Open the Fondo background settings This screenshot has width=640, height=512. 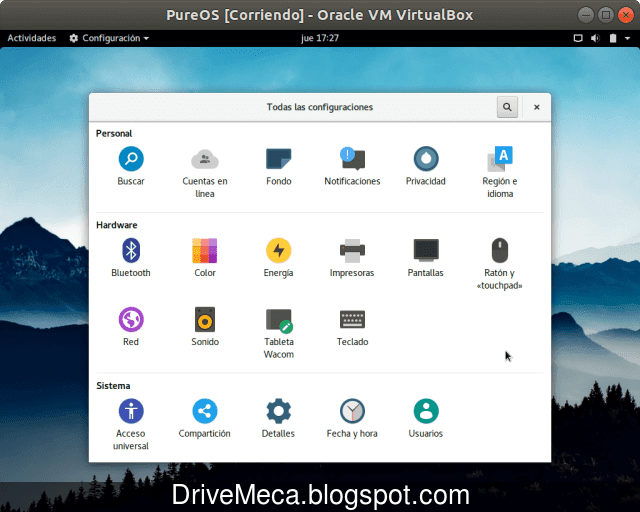point(279,166)
